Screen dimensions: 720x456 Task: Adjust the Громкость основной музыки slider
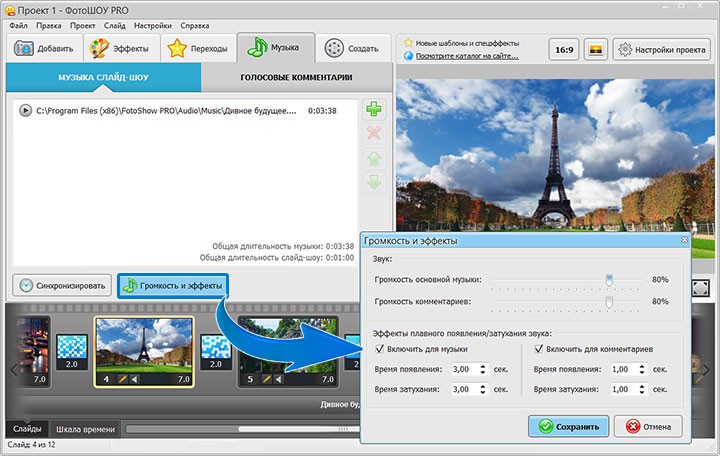(x=609, y=280)
